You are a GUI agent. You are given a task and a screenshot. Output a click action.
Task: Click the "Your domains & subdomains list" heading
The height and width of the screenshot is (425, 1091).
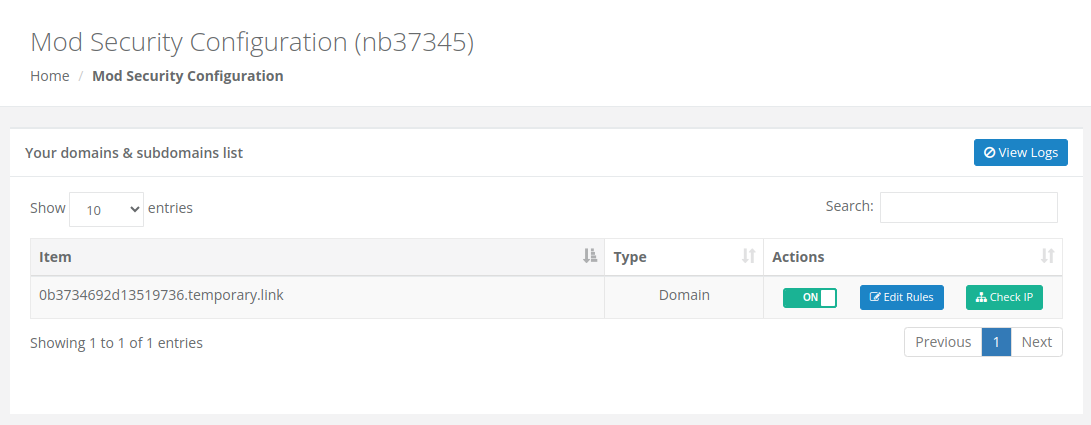pos(134,153)
